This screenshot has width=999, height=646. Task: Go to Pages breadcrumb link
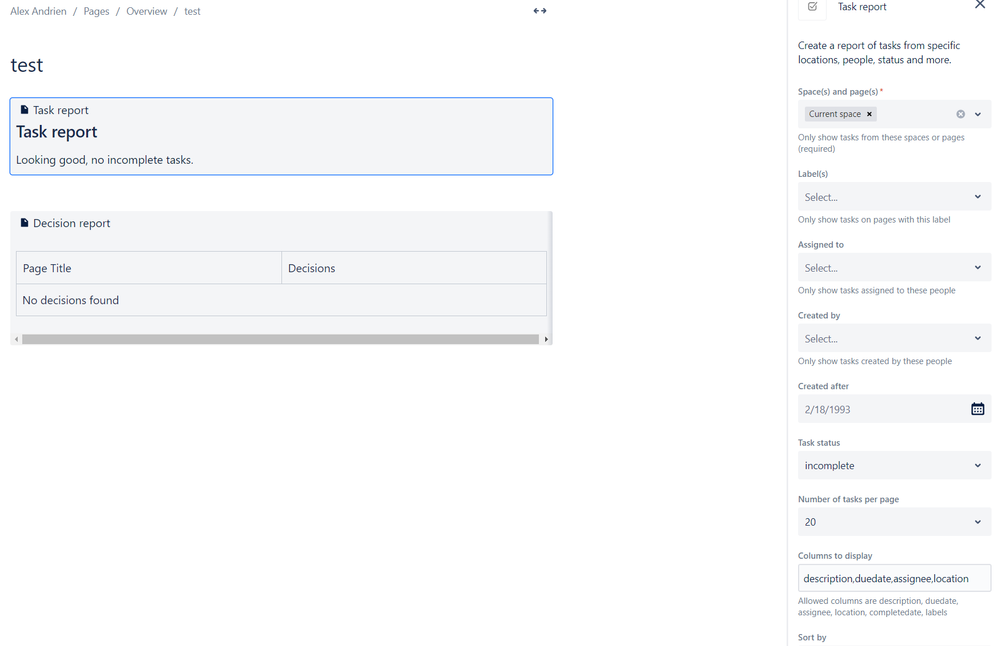(x=96, y=11)
